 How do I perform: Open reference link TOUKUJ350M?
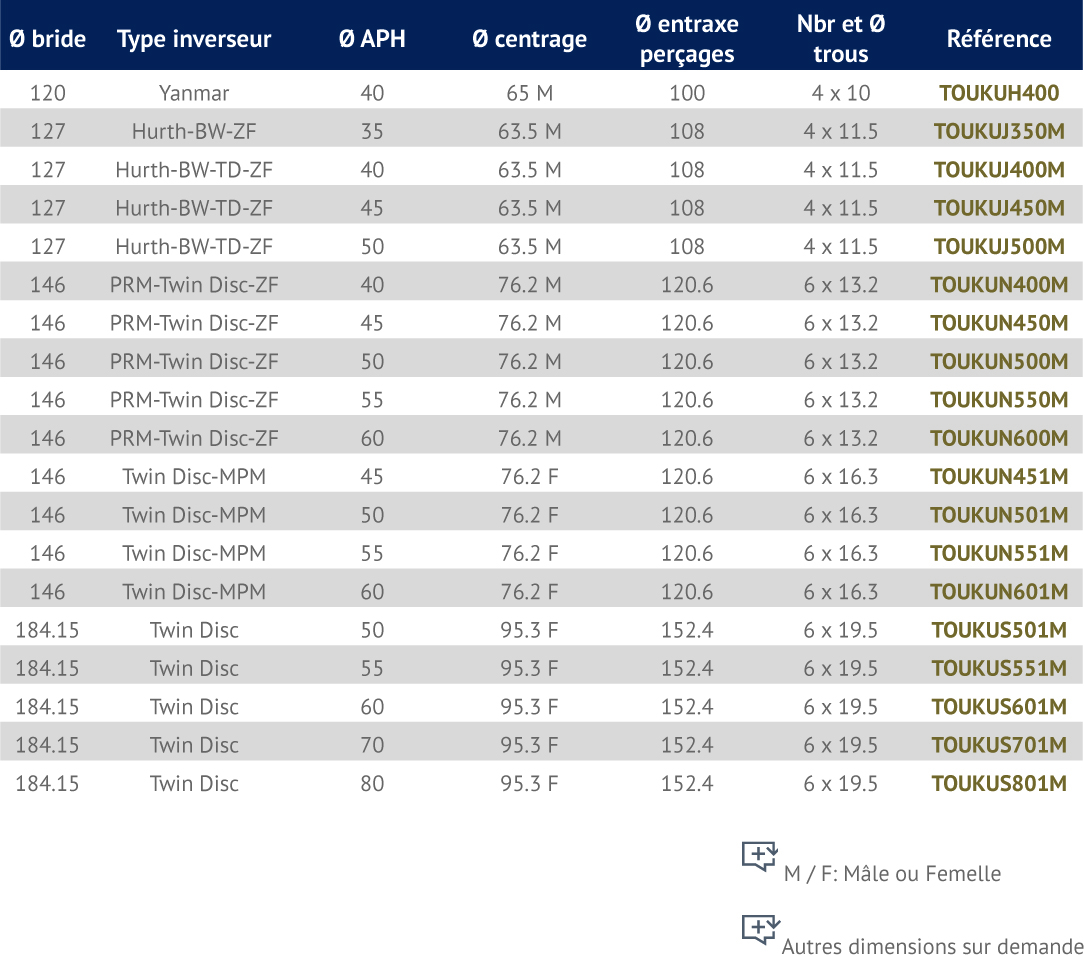coord(998,132)
